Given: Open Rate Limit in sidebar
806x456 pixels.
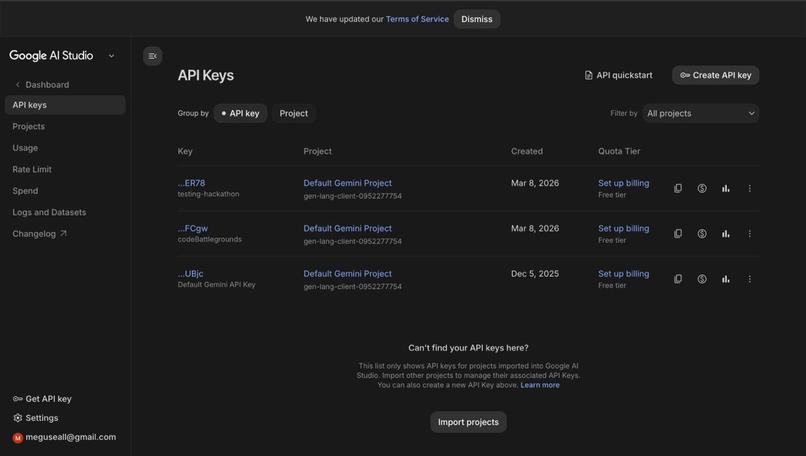Looking at the screenshot, I should (x=32, y=169).
